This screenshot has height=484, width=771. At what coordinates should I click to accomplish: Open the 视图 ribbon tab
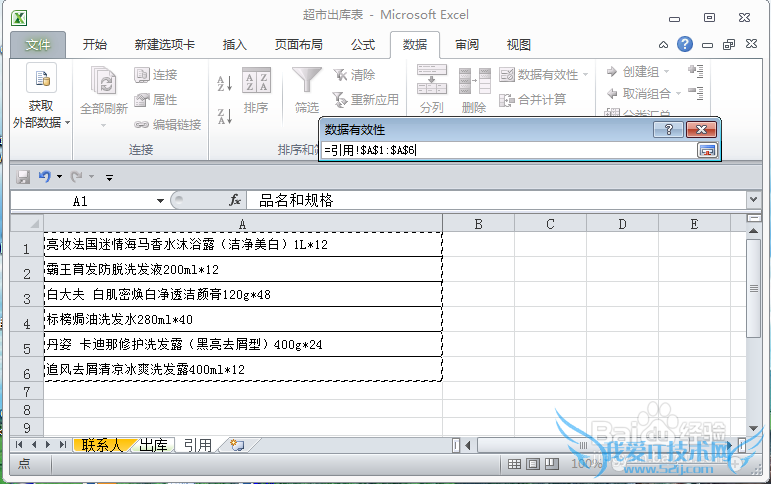[519, 45]
